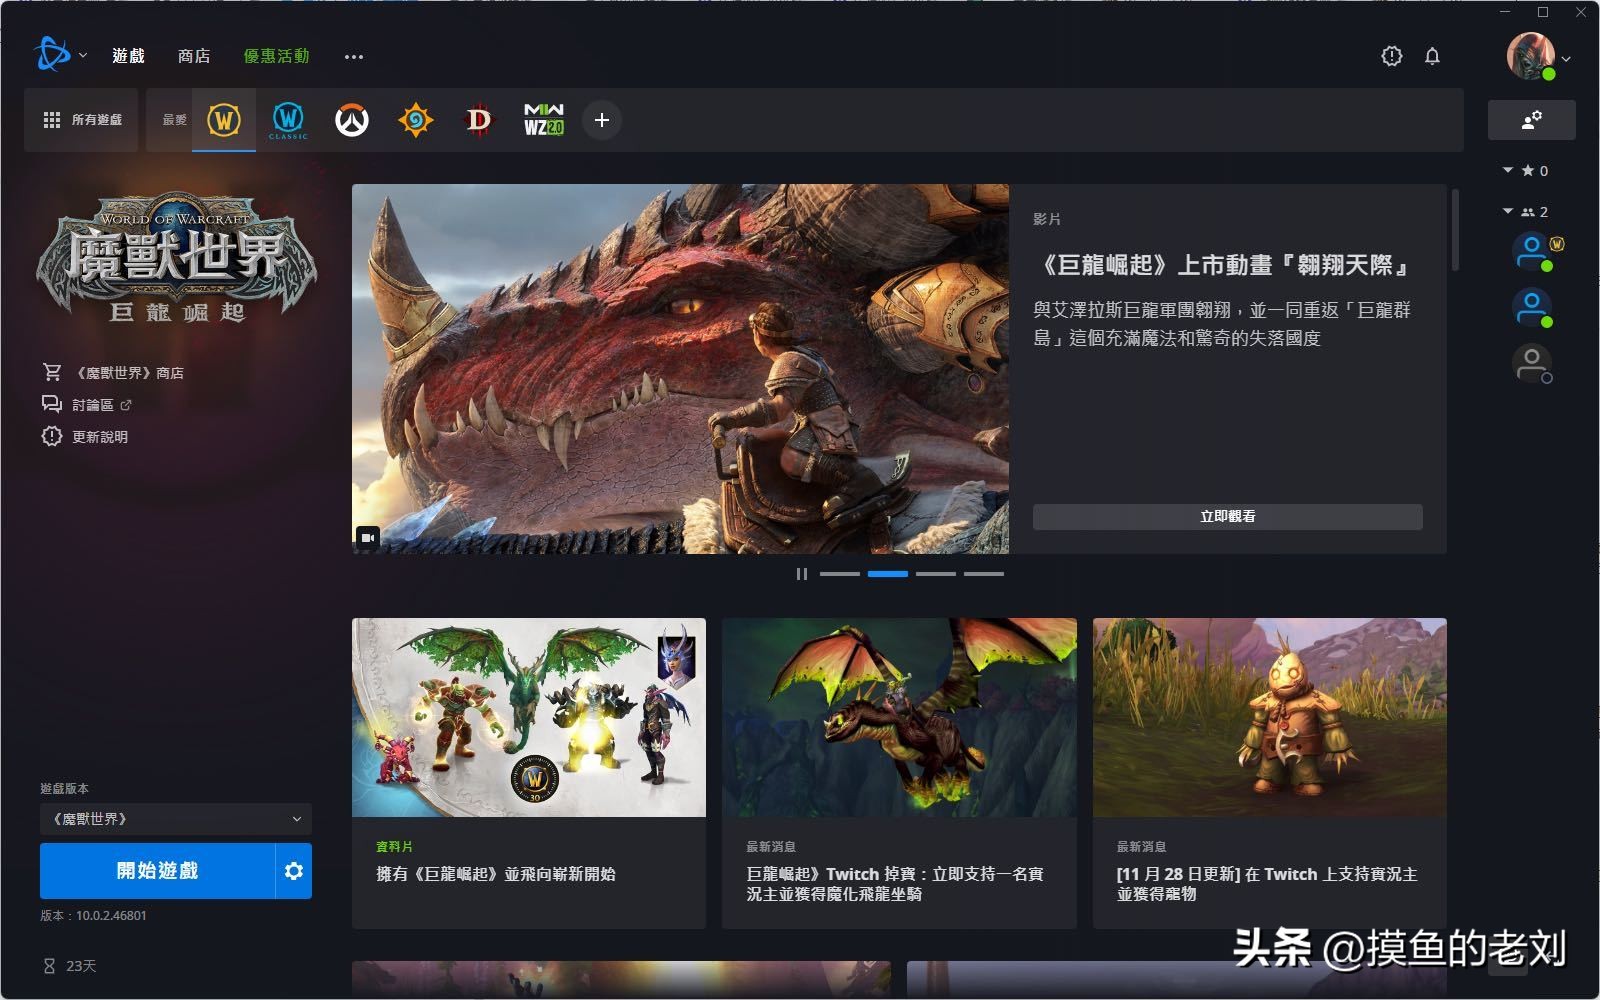Screen dimensions: 1600x1000
Task: Open the Twitch drops news card
Action: 899,770
